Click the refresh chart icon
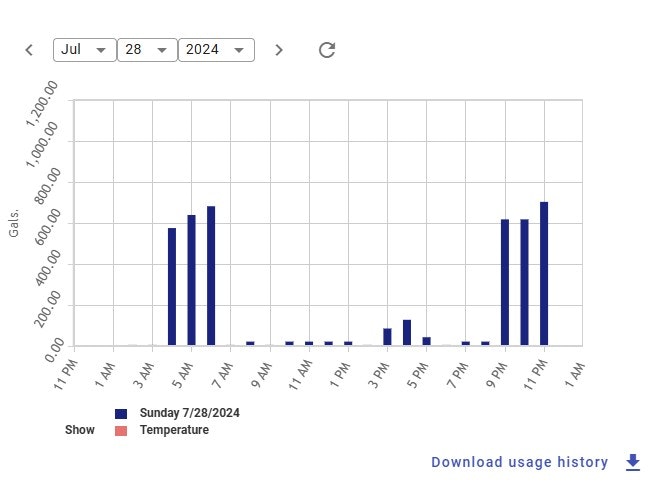This screenshot has height=489, width=657. [327, 50]
